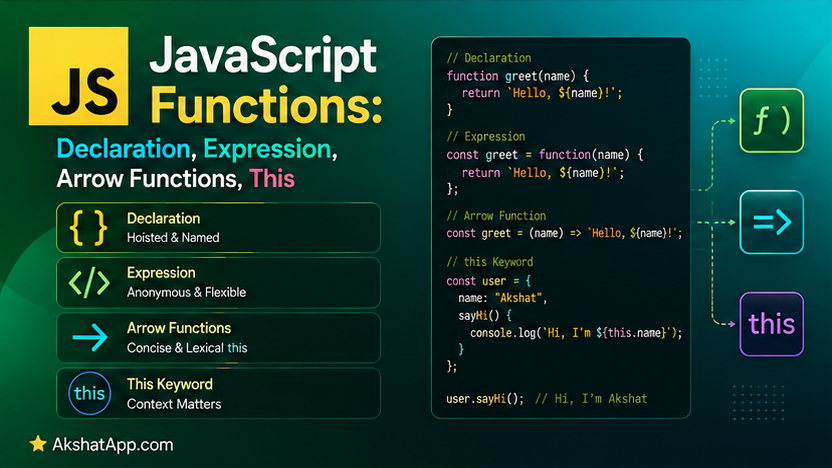The height and width of the screenshot is (468, 832).
Task: Click the curly braces Declaration icon
Action: (88, 228)
